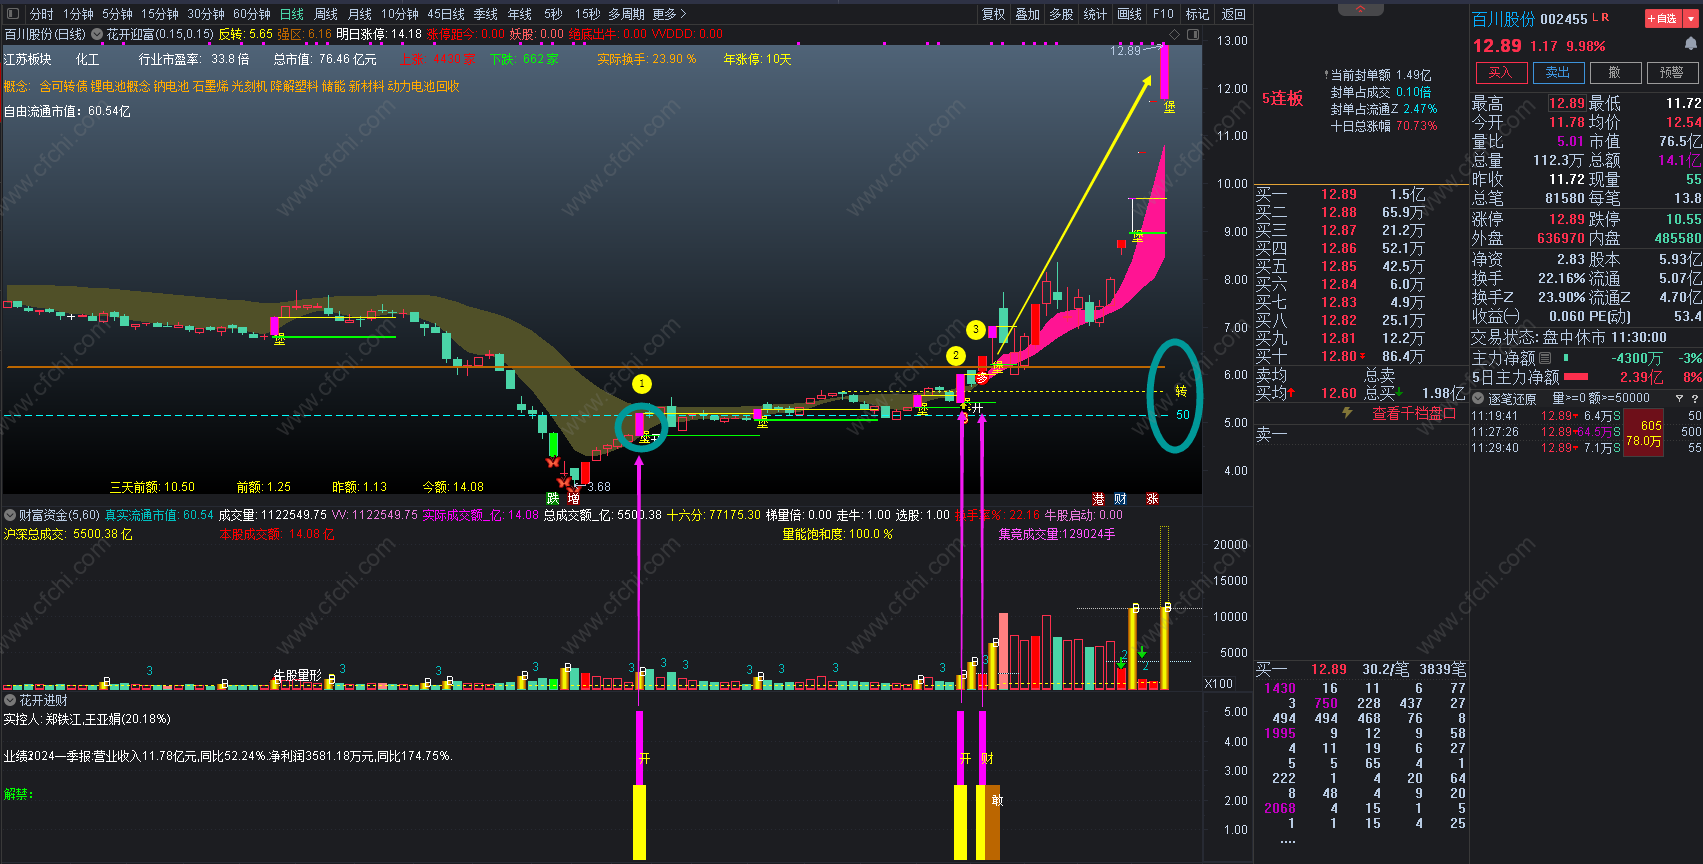
Task: Open the 标记 mark tool
Action: pos(1197,14)
